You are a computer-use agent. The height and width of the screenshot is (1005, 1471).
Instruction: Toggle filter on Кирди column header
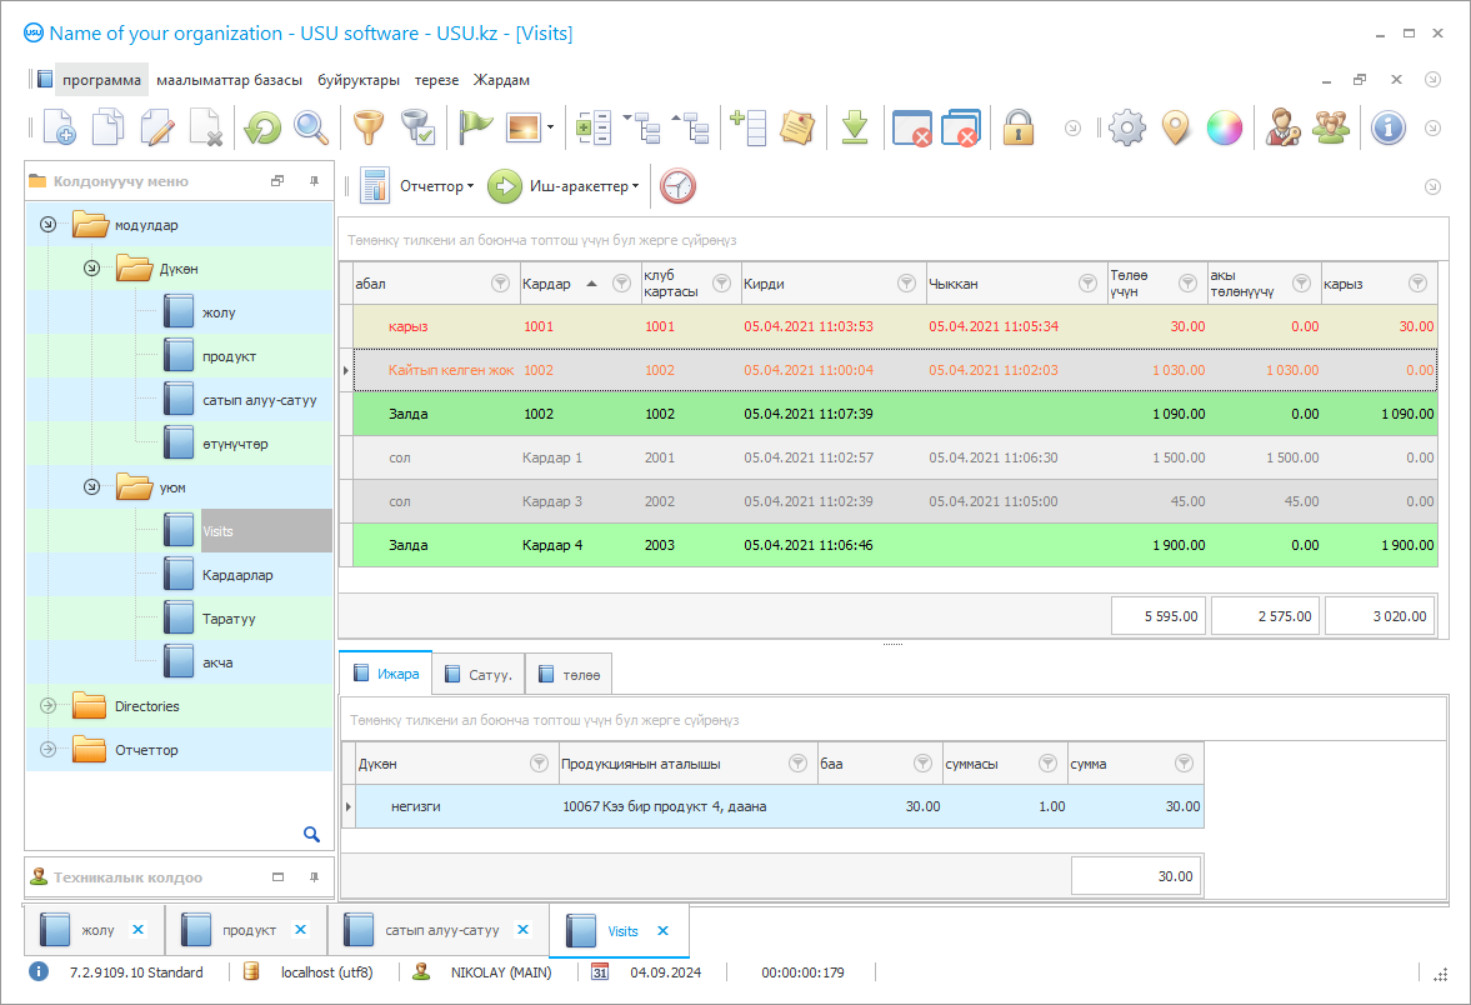pyautogui.click(x=906, y=284)
